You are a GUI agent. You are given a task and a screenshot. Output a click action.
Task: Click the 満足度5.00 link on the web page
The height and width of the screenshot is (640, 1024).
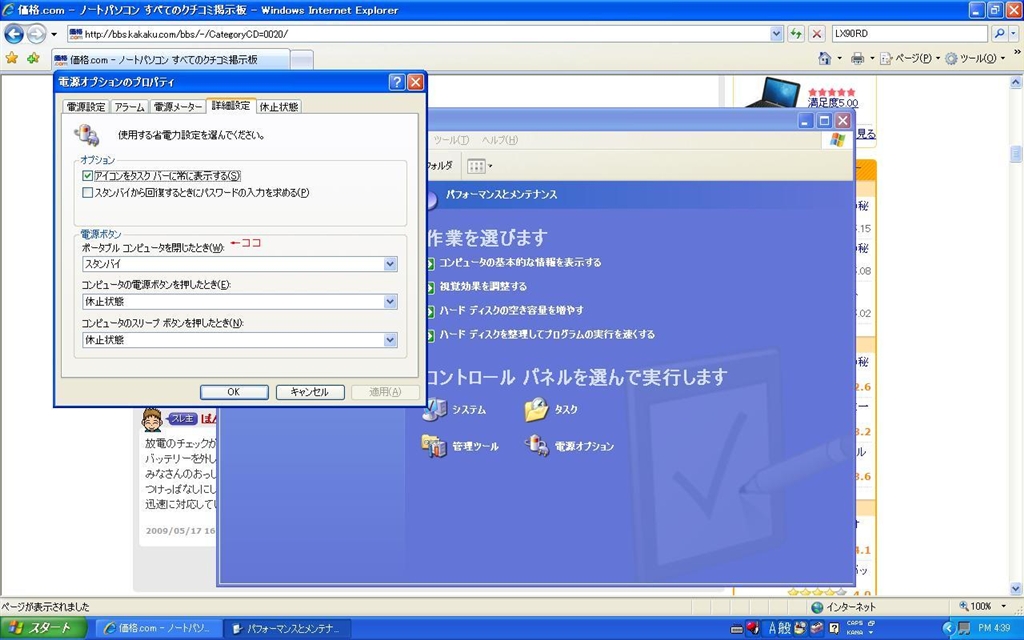point(833,103)
